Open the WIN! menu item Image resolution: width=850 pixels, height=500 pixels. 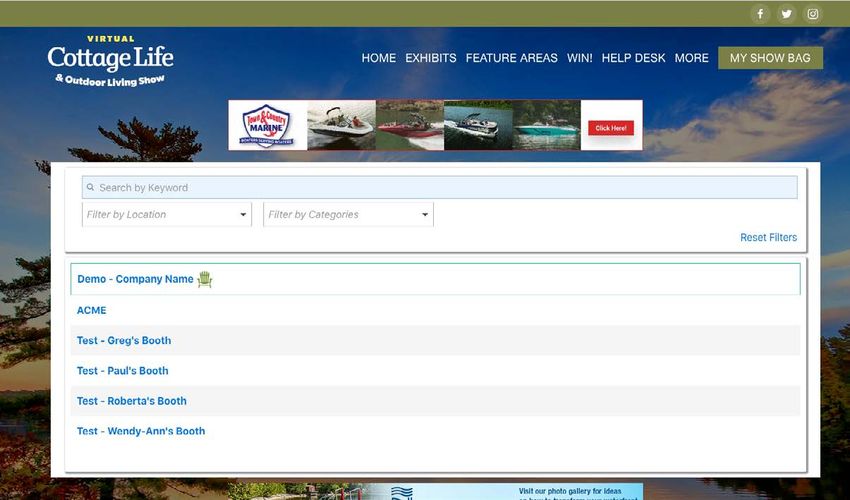[x=579, y=58]
